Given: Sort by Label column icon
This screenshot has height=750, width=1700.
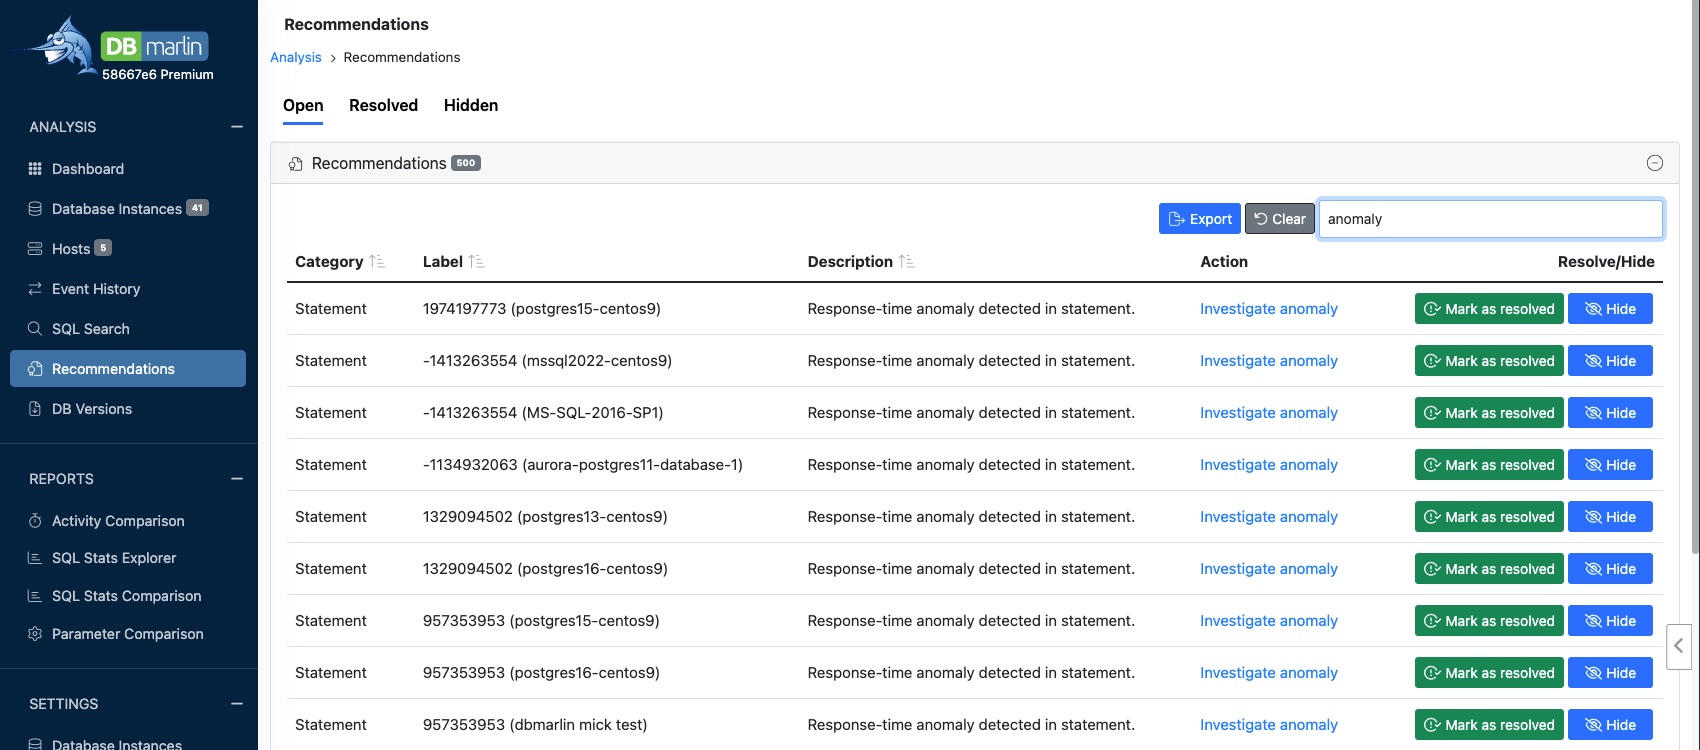Looking at the screenshot, I should coord(477,262).
